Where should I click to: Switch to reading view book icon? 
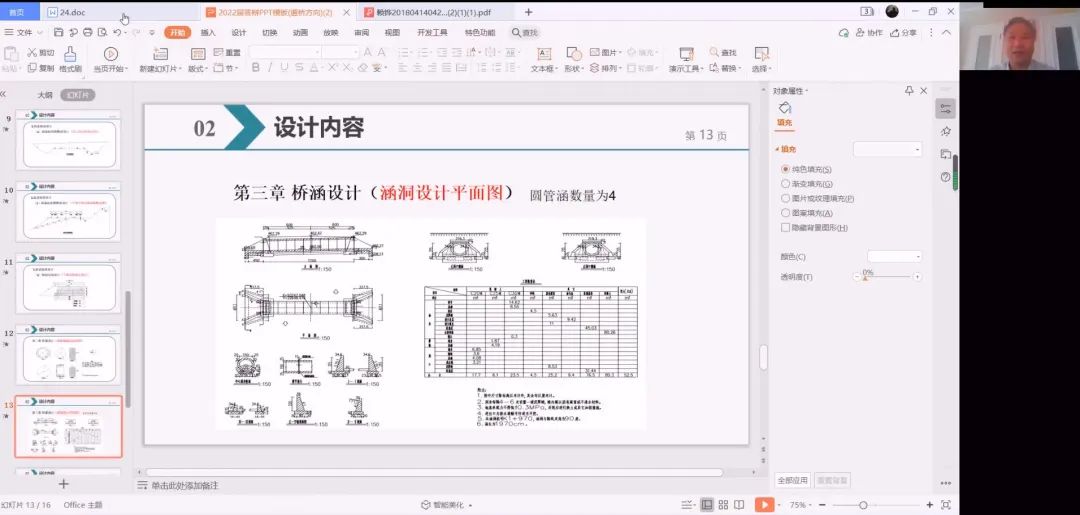click(x=738, y=505)
